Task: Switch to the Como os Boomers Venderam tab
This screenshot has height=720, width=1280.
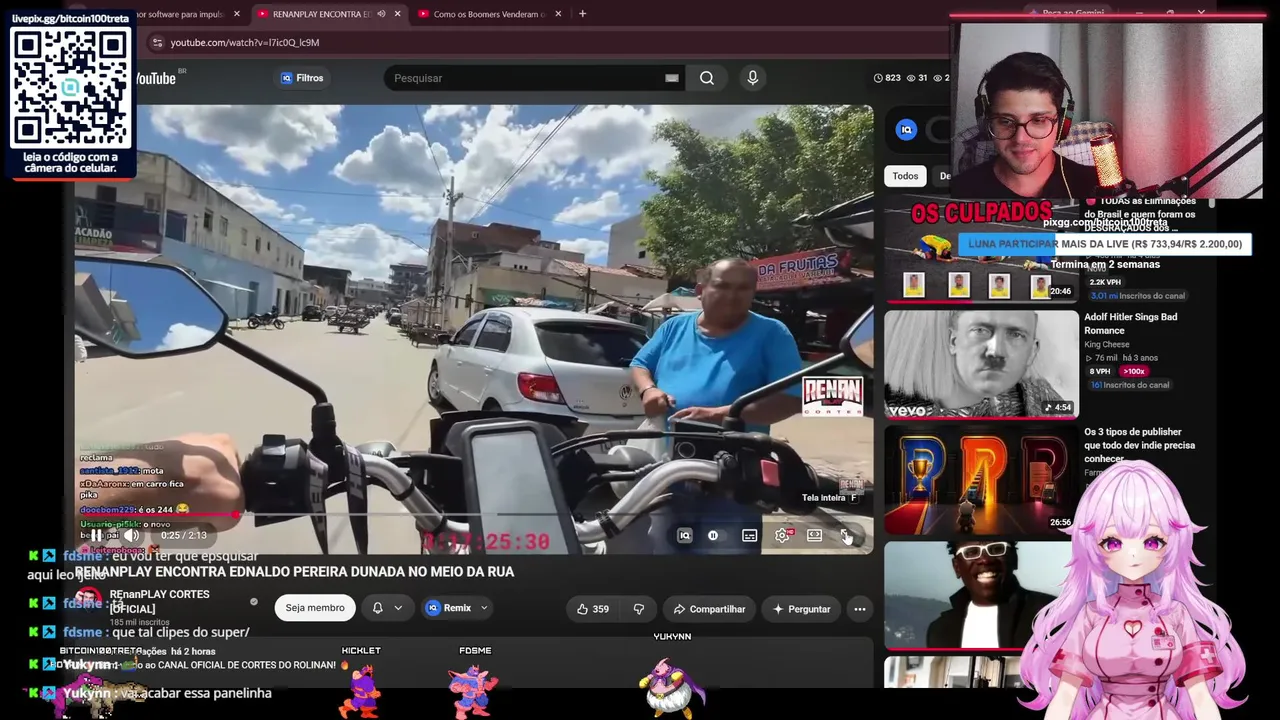Action: point(489,14)
